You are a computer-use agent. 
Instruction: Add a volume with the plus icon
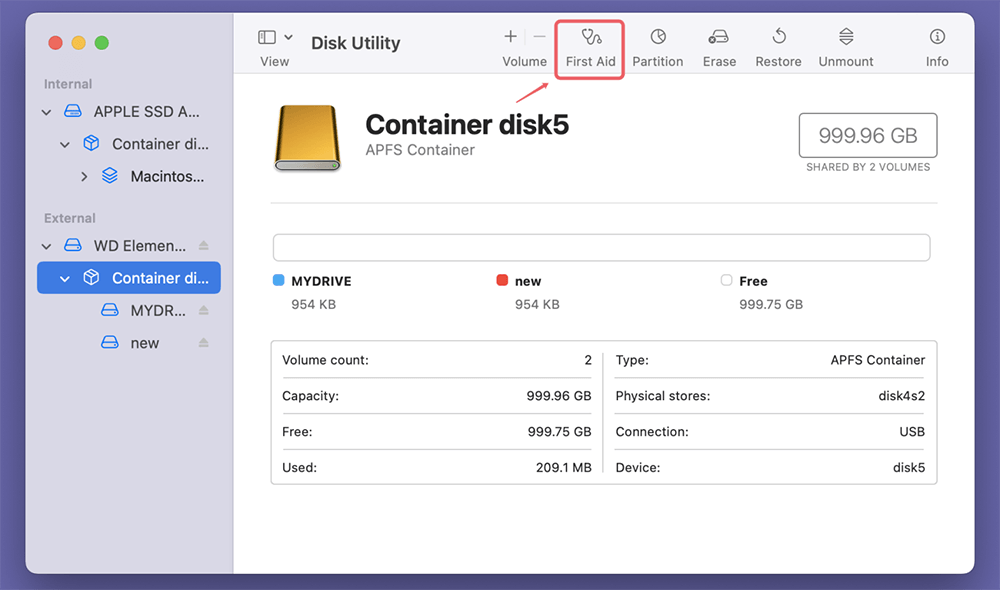(x=510, y=37)
